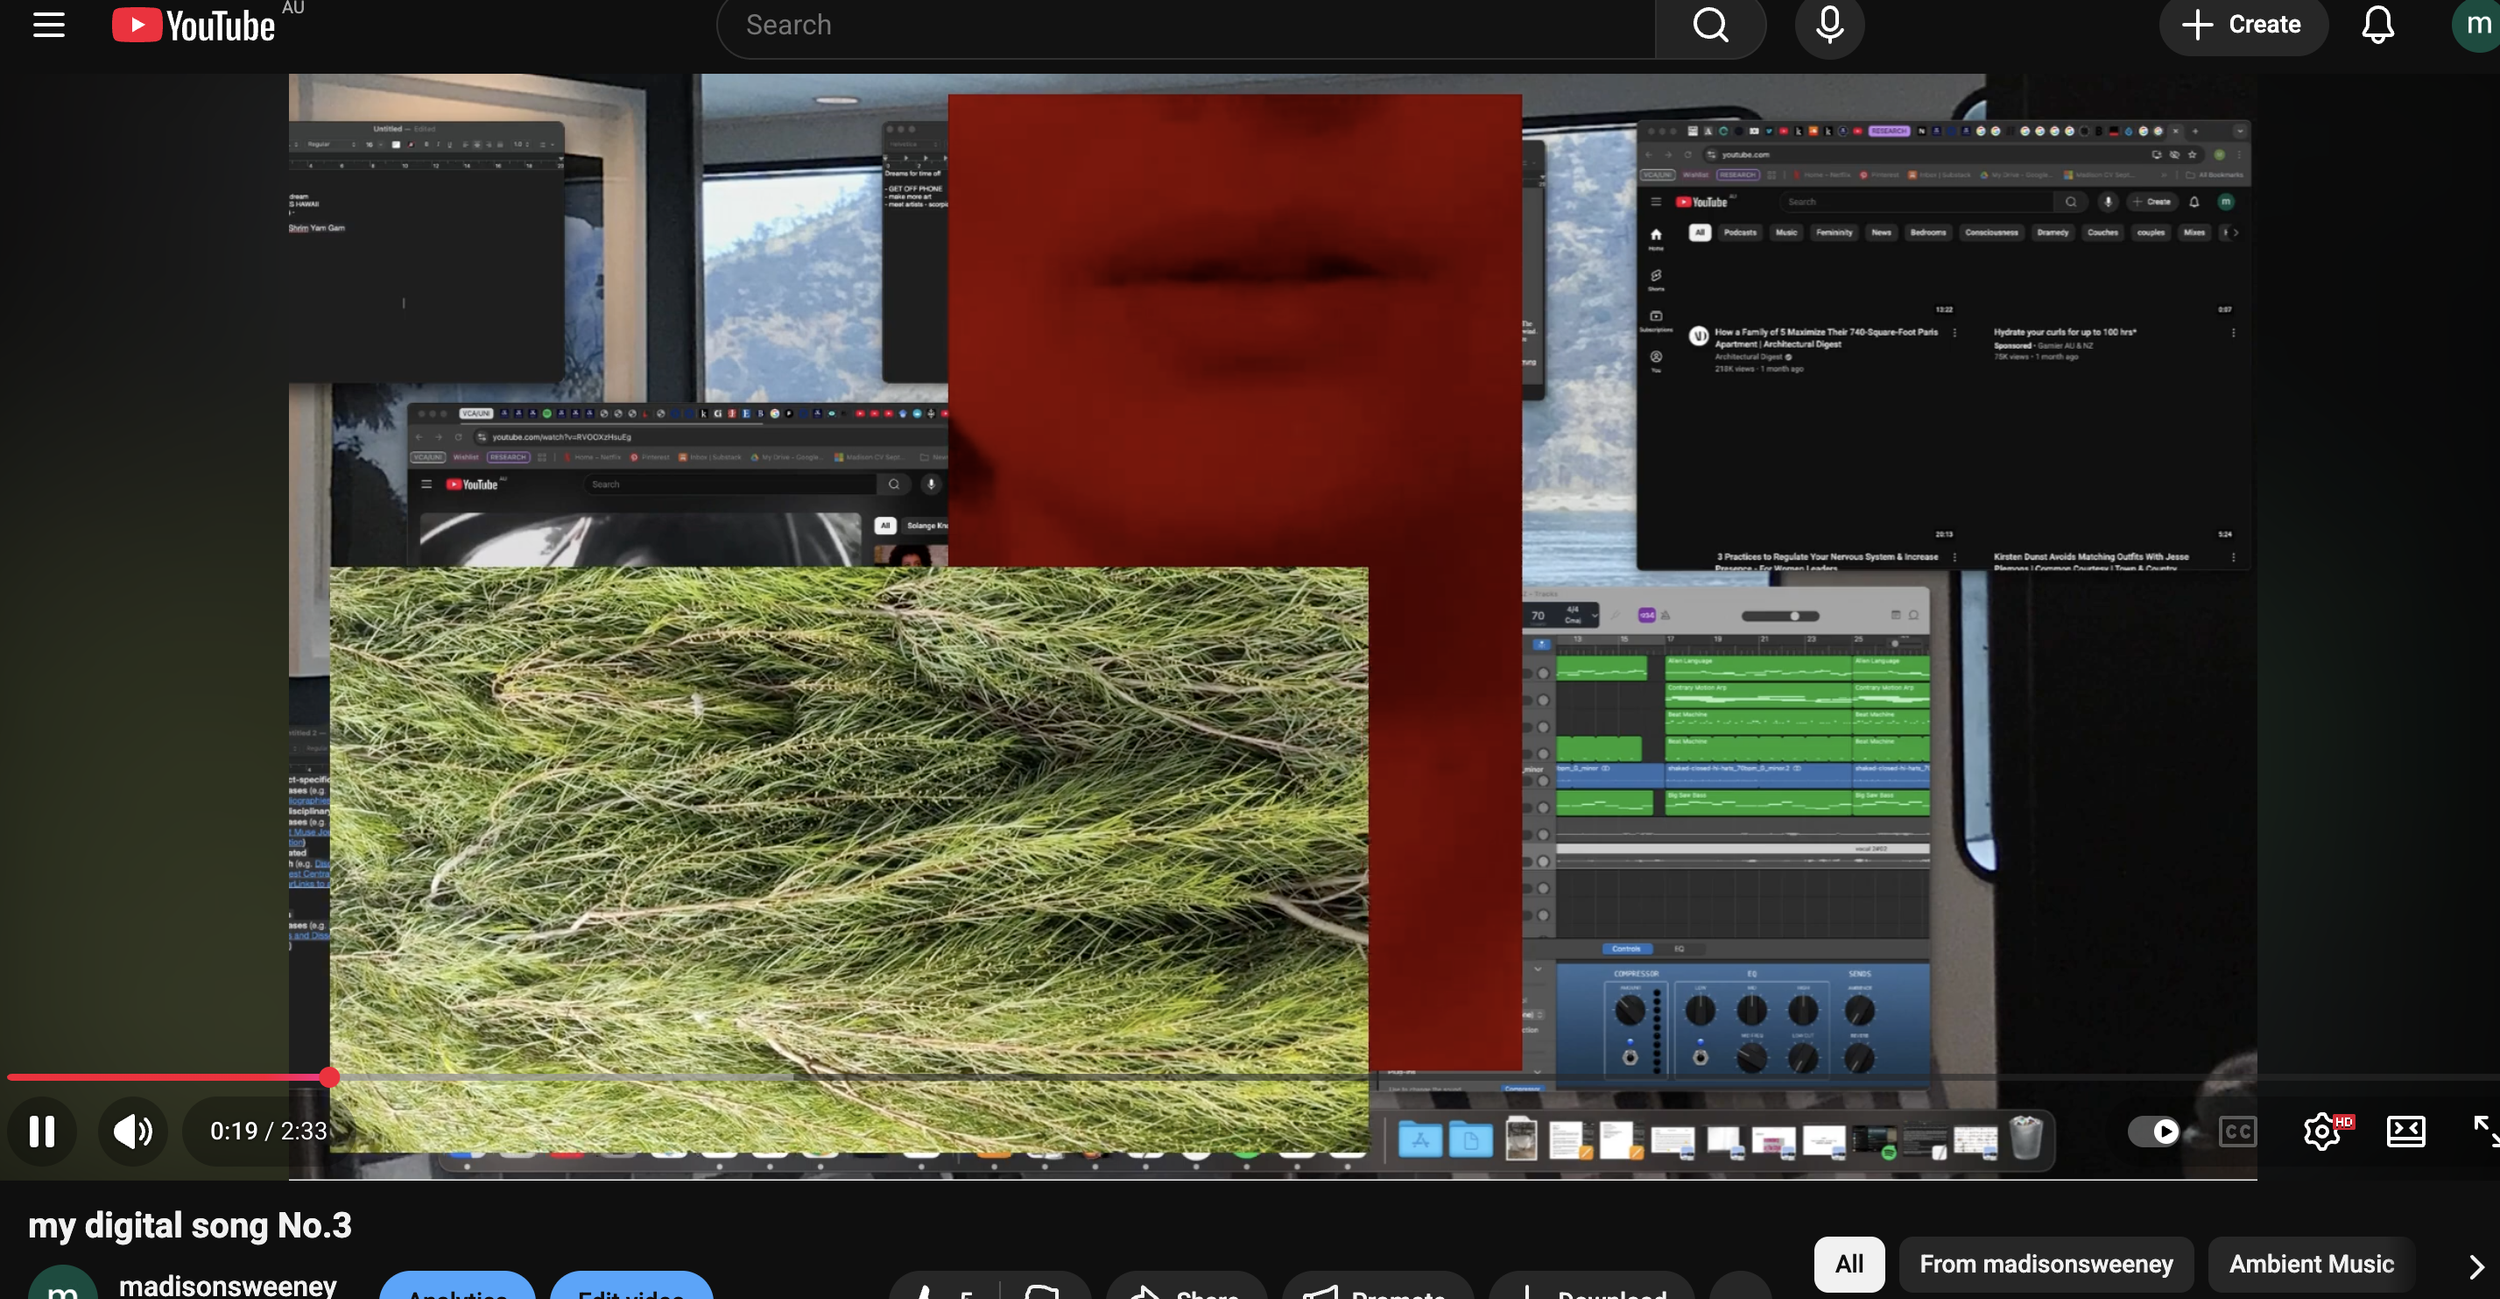Select the All filter chip
The height and width of the screenshot is (1299, 2500).
tap(1849, 1264)
